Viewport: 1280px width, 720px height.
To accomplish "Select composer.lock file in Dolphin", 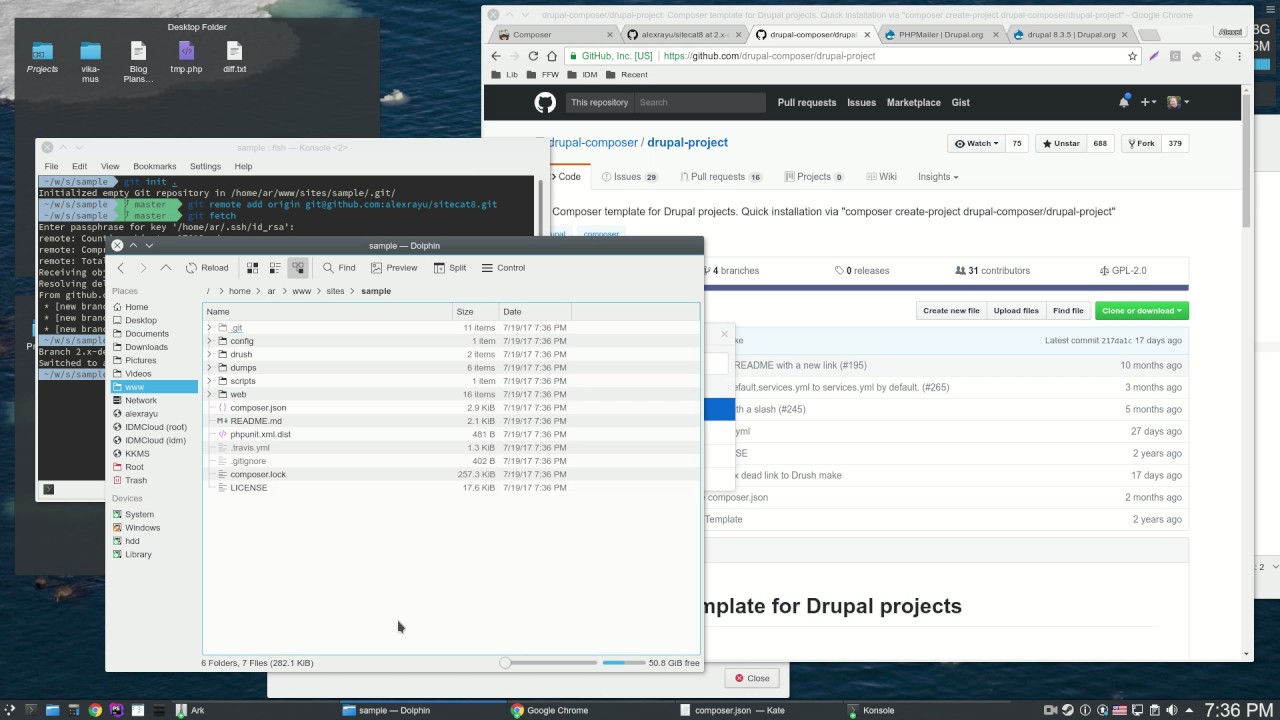I will (x=258, y=474).
